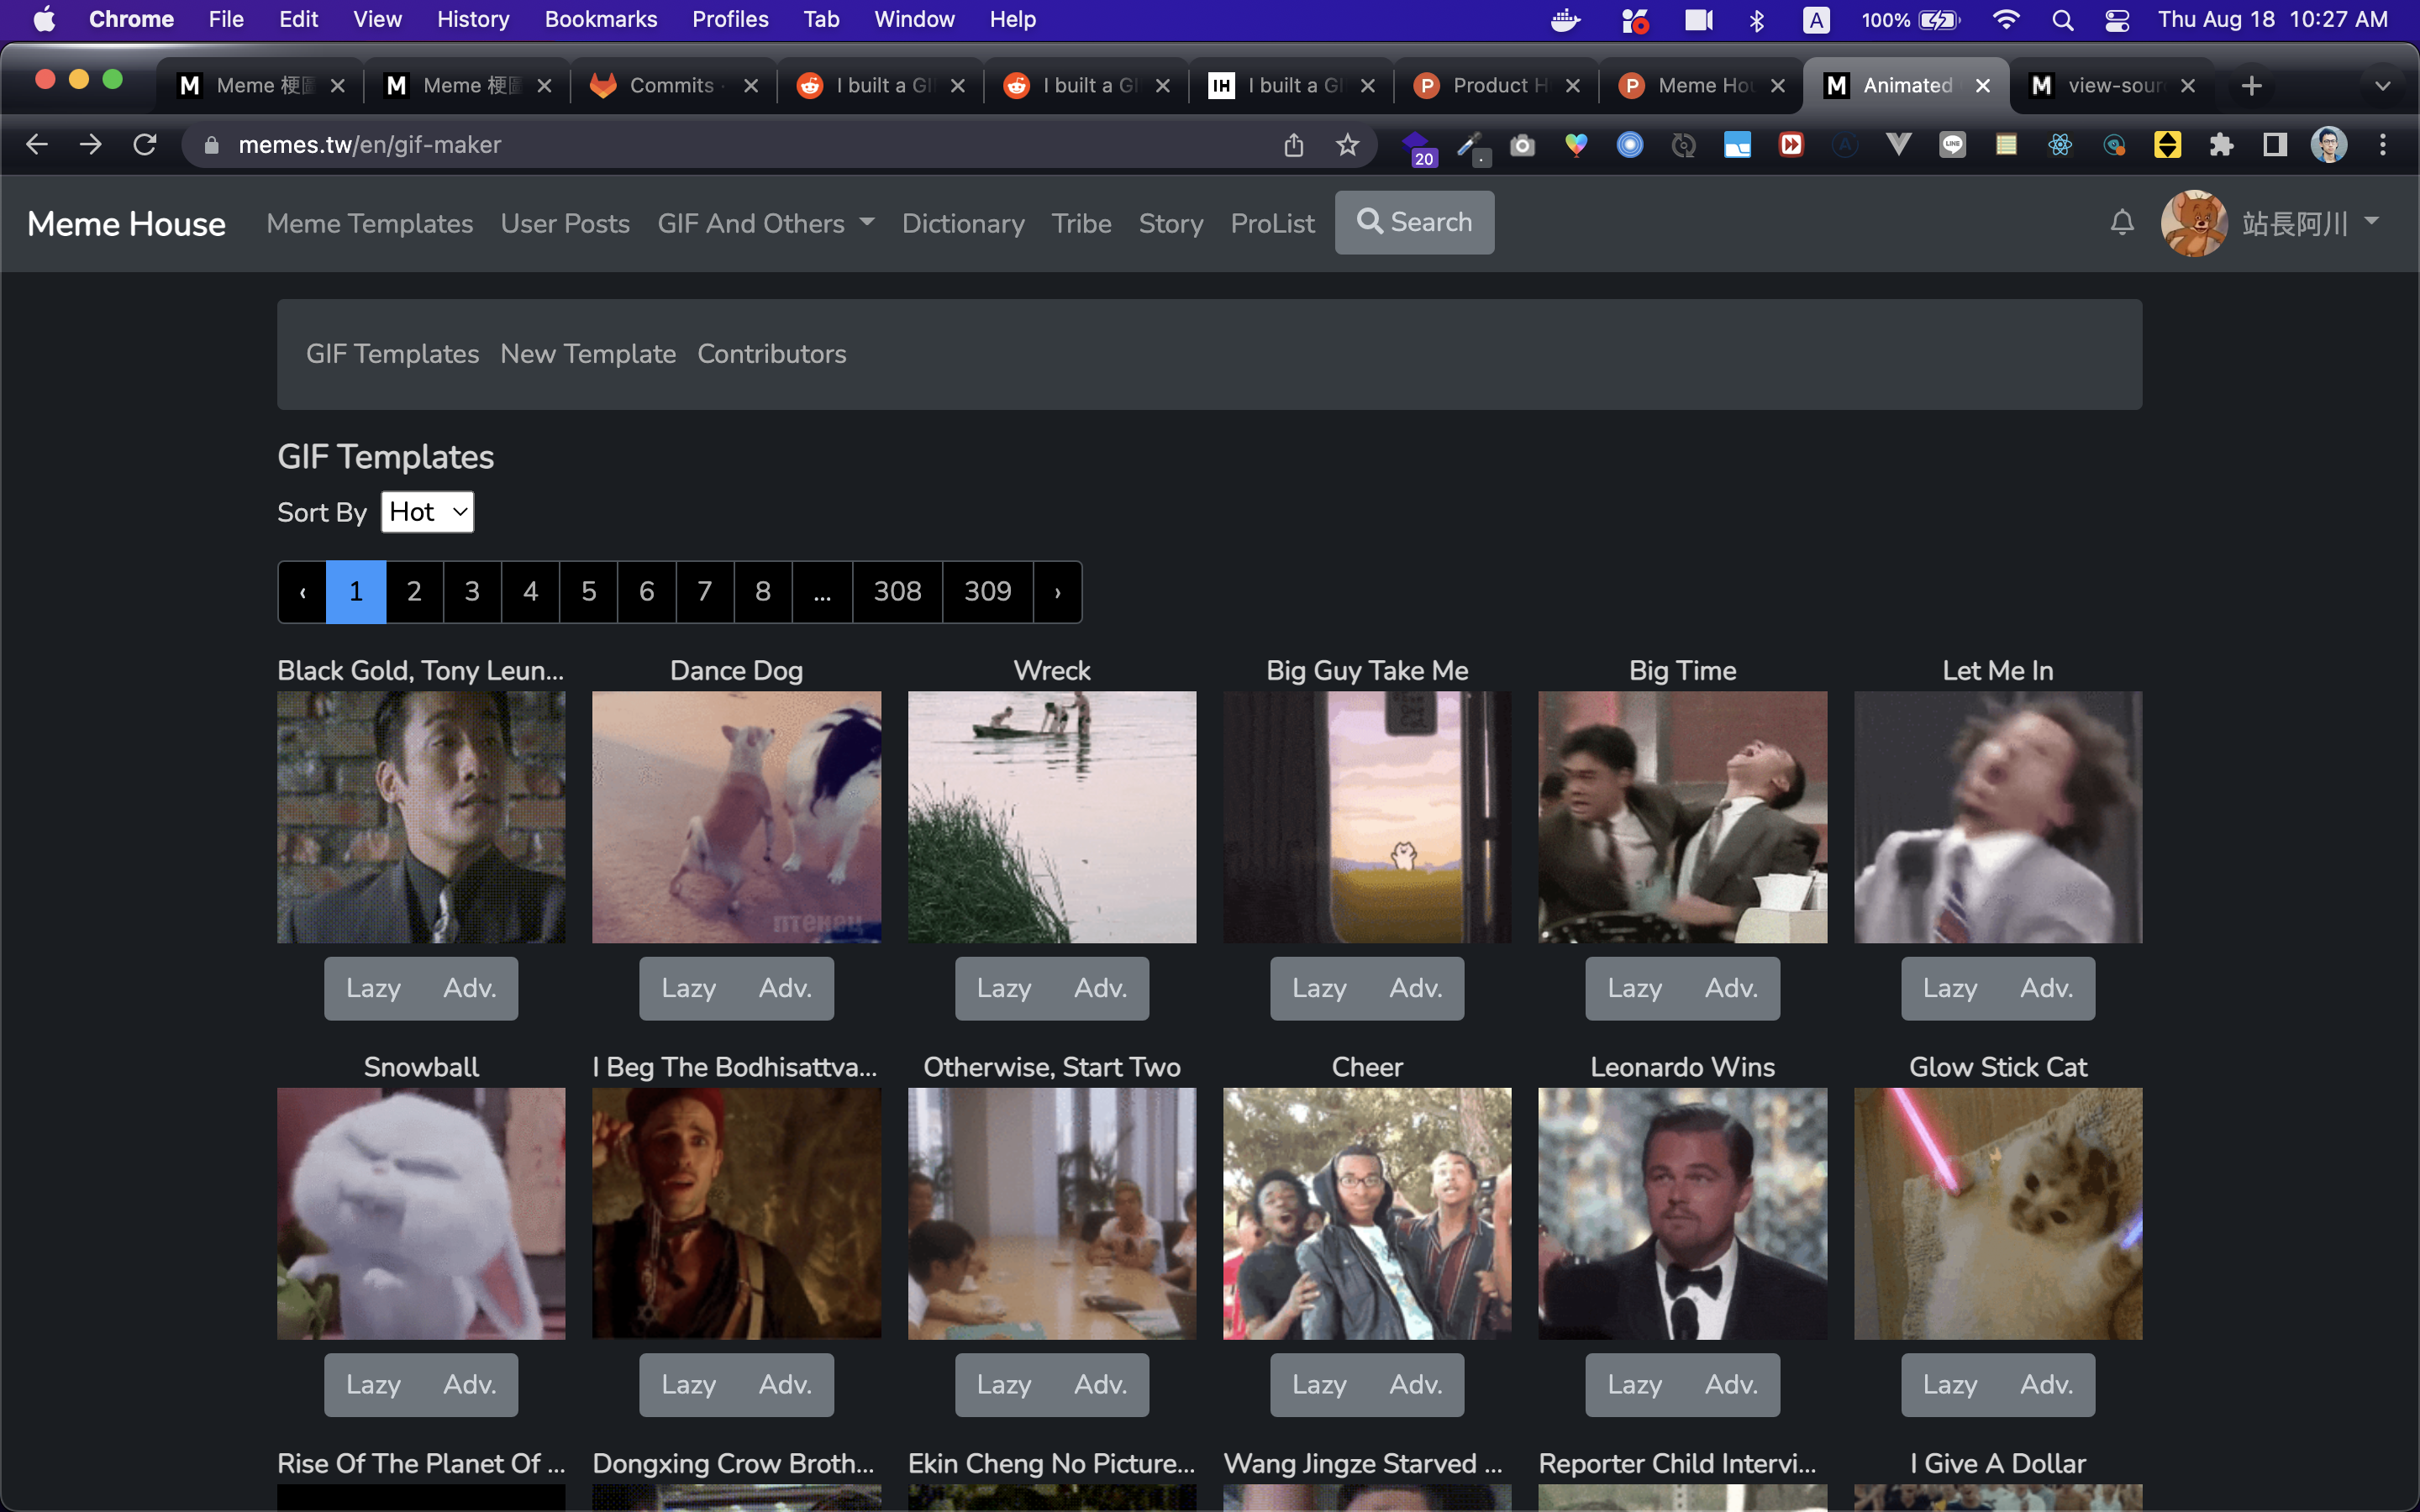Open New Template link

pyautogui.click(x=588, y=354)
